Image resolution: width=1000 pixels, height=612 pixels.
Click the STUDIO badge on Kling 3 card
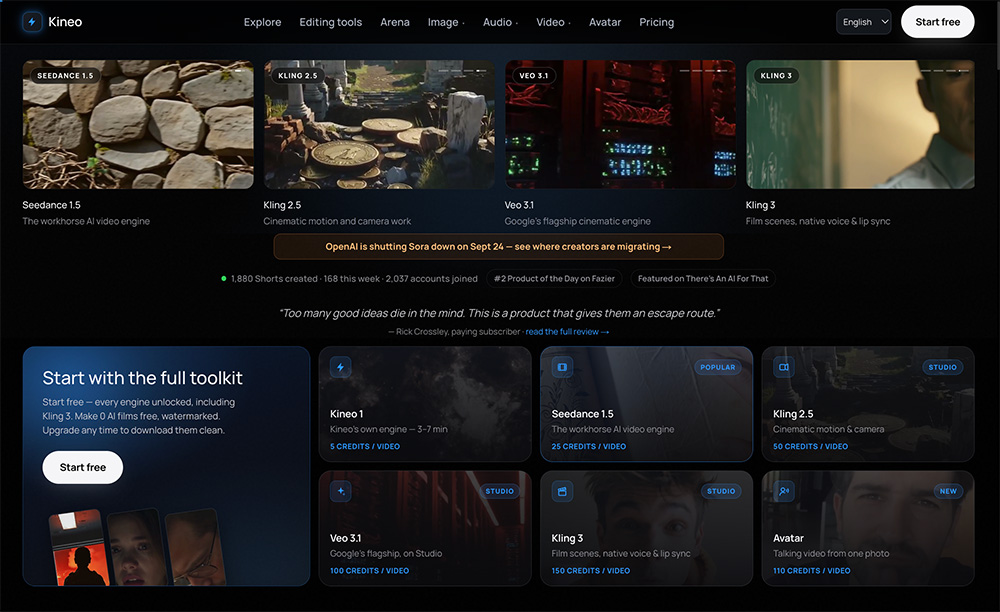coord(721,492)
